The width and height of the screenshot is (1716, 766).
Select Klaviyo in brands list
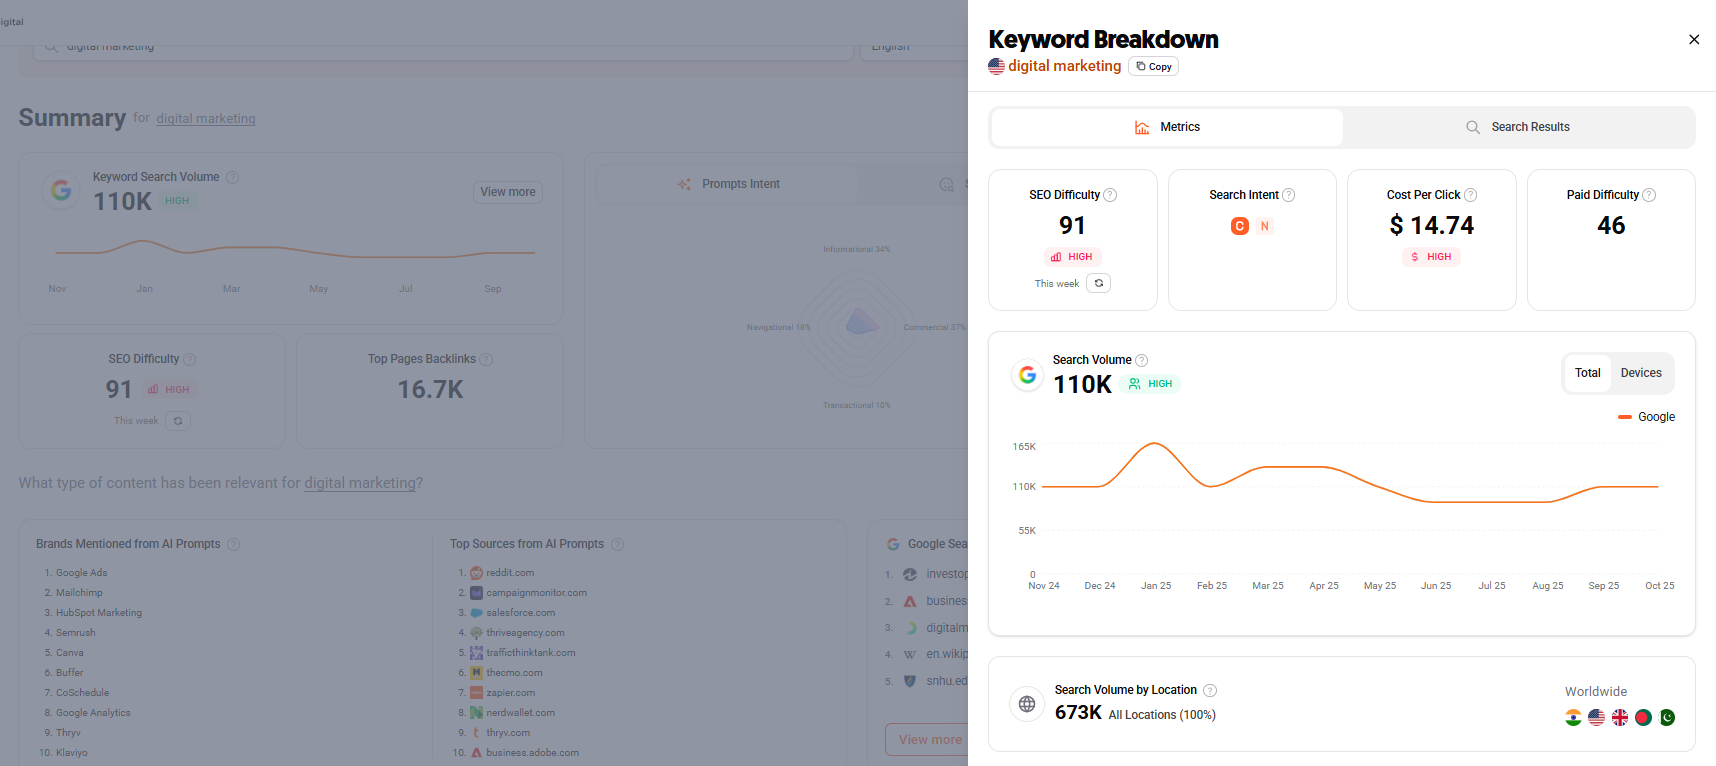click(72, 753)
